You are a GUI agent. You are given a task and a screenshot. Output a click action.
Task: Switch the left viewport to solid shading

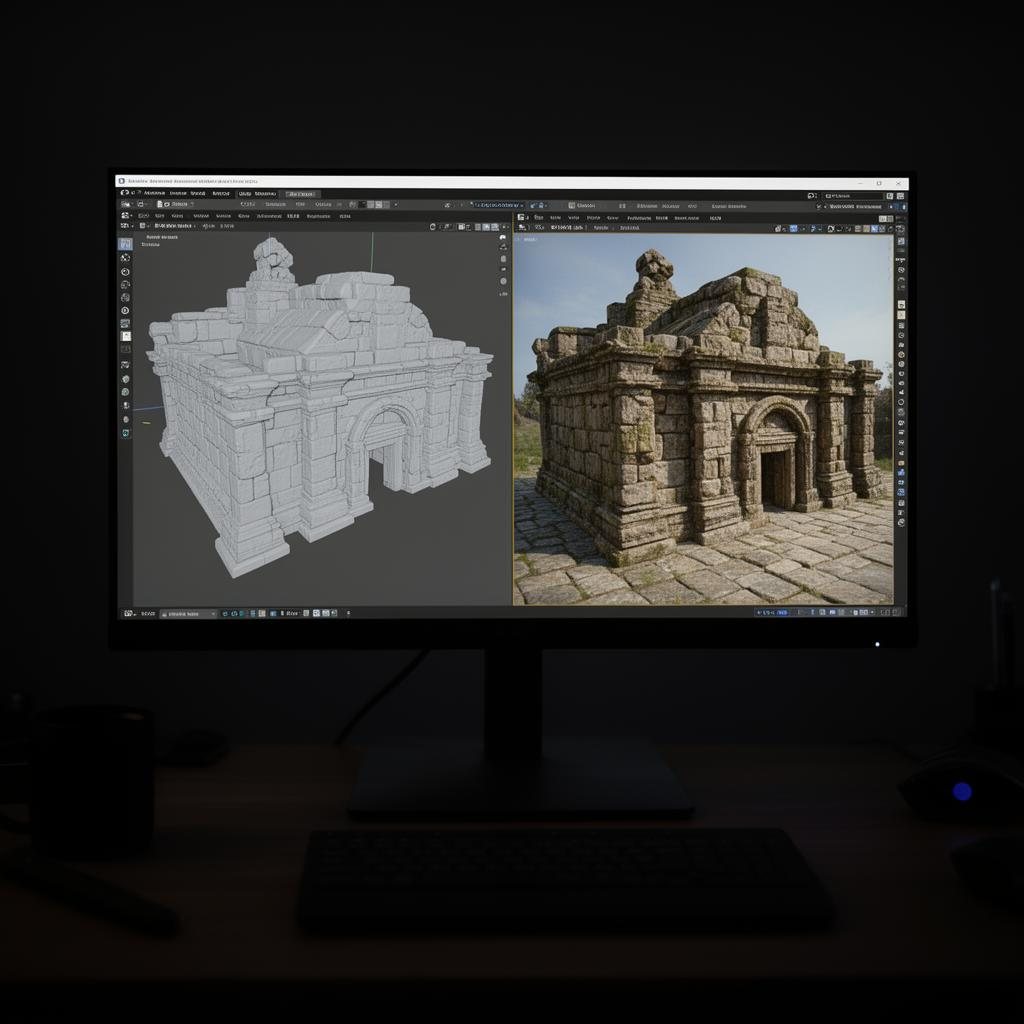pyautogui.click(x=487, y=227)
